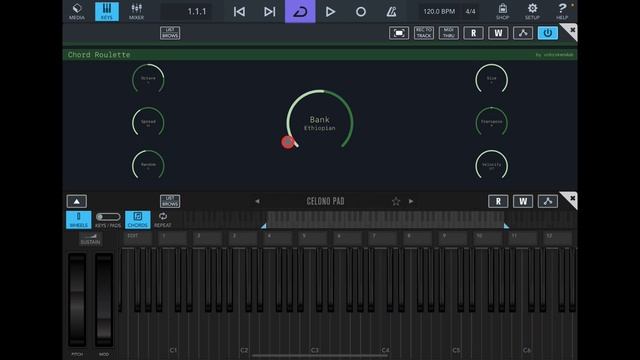Trigger chord pad 10

tap(487, 238)
